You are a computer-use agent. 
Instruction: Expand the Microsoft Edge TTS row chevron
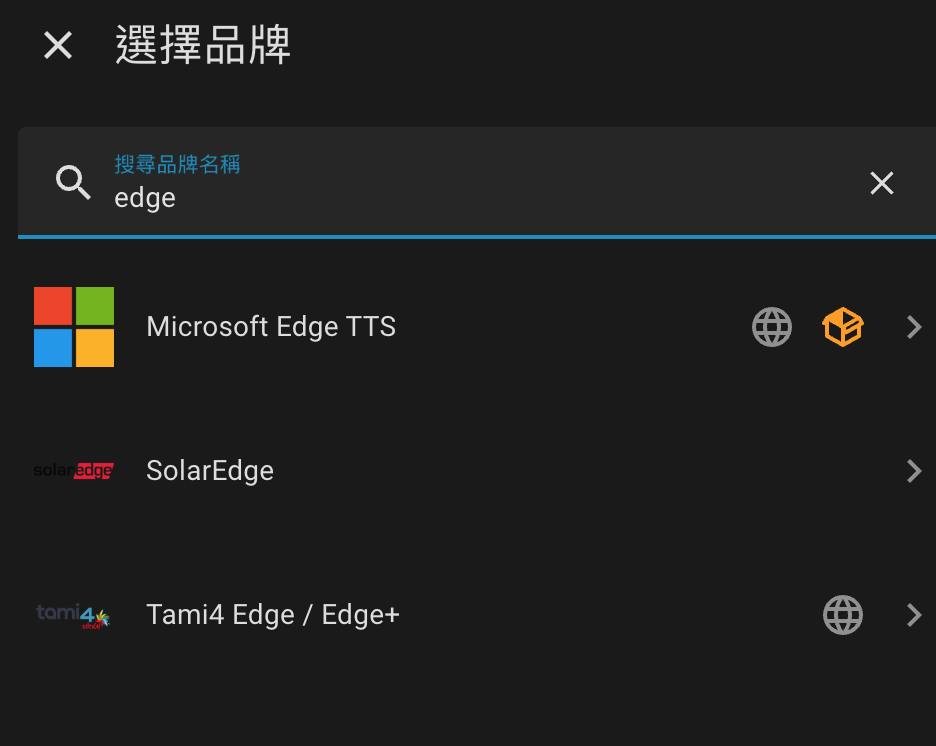(x=913, y=327)
